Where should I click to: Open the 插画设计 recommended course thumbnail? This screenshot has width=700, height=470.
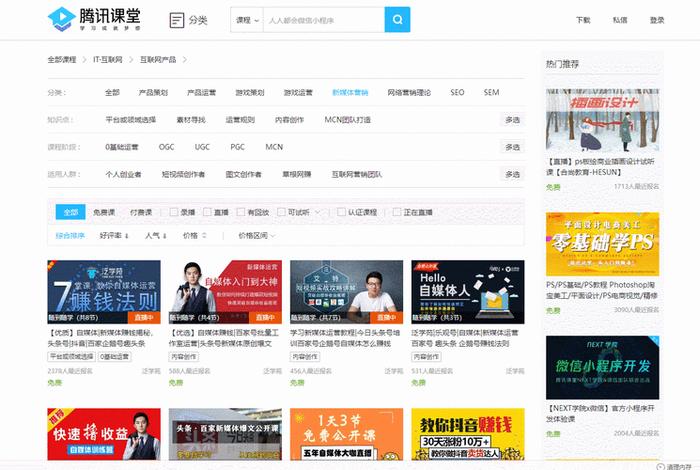click(x=602, y=120)
